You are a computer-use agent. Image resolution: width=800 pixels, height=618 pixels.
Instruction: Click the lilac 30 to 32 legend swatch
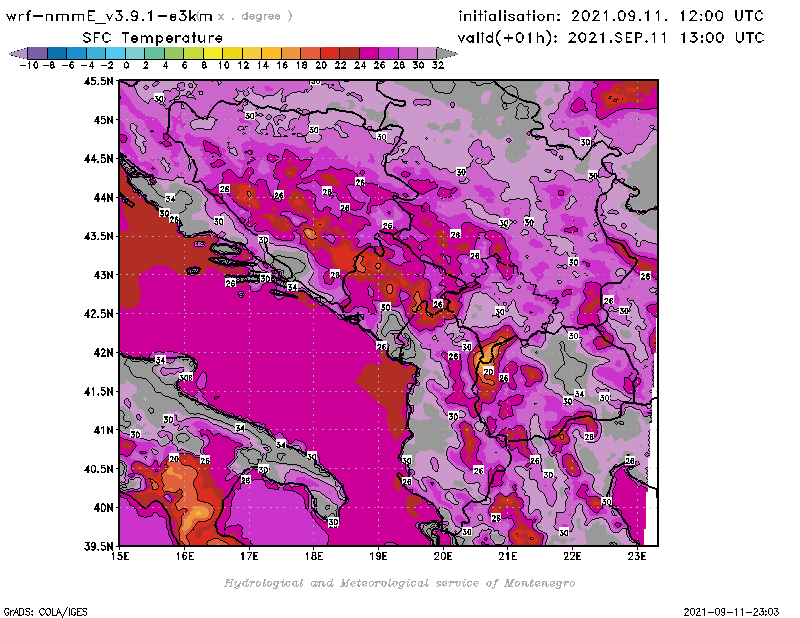pyautogui.click(x=427, y=53)
